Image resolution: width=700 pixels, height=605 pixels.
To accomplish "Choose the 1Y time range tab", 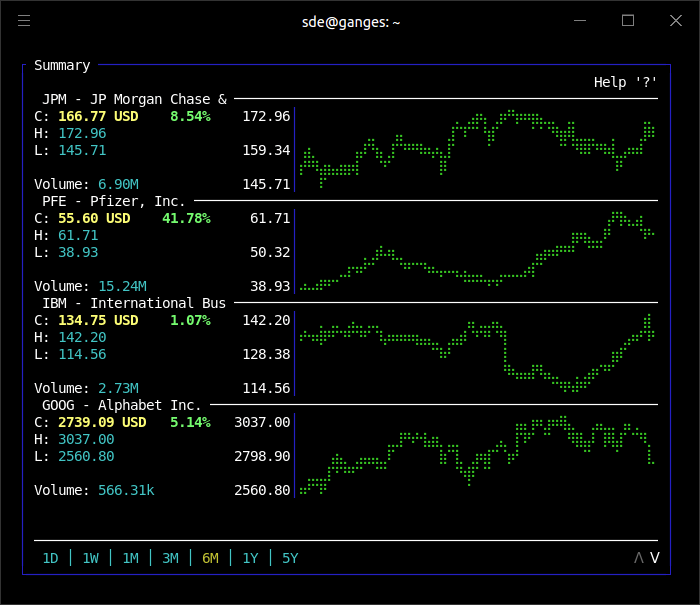I will pyautogui.click(x=250, y=558).
